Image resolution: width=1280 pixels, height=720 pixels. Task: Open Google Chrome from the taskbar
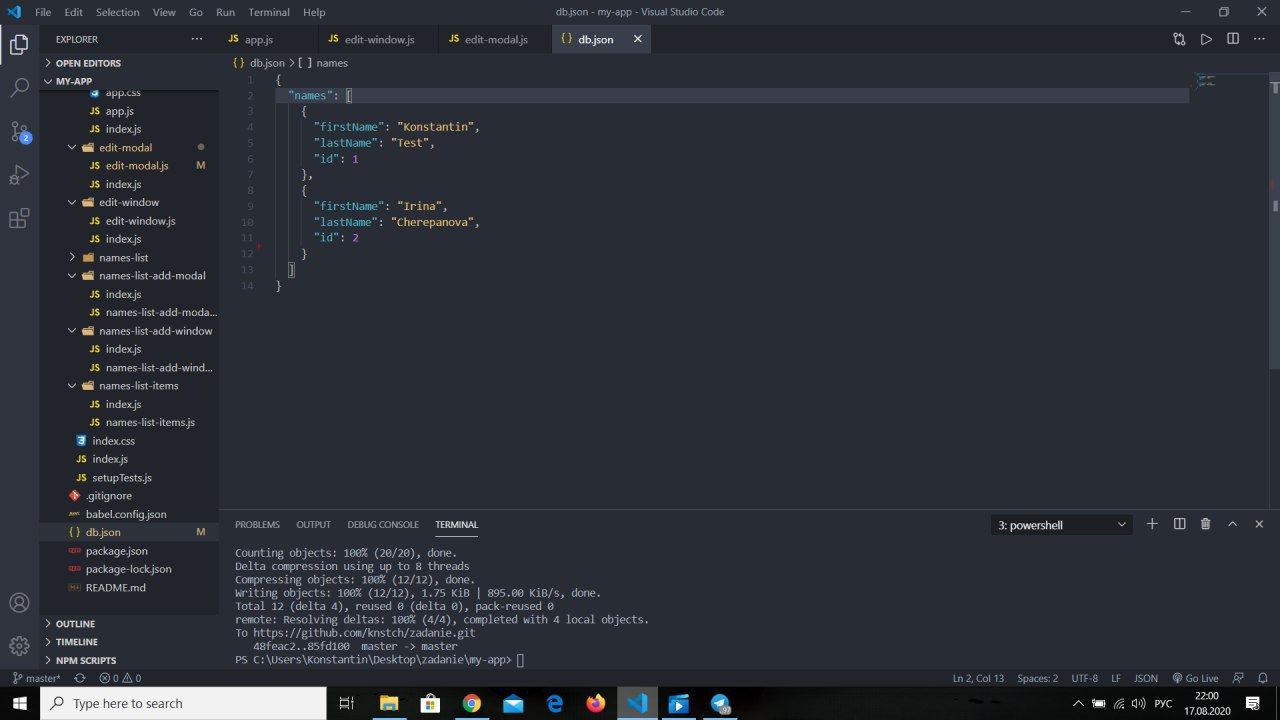click(x=471, y=703)
